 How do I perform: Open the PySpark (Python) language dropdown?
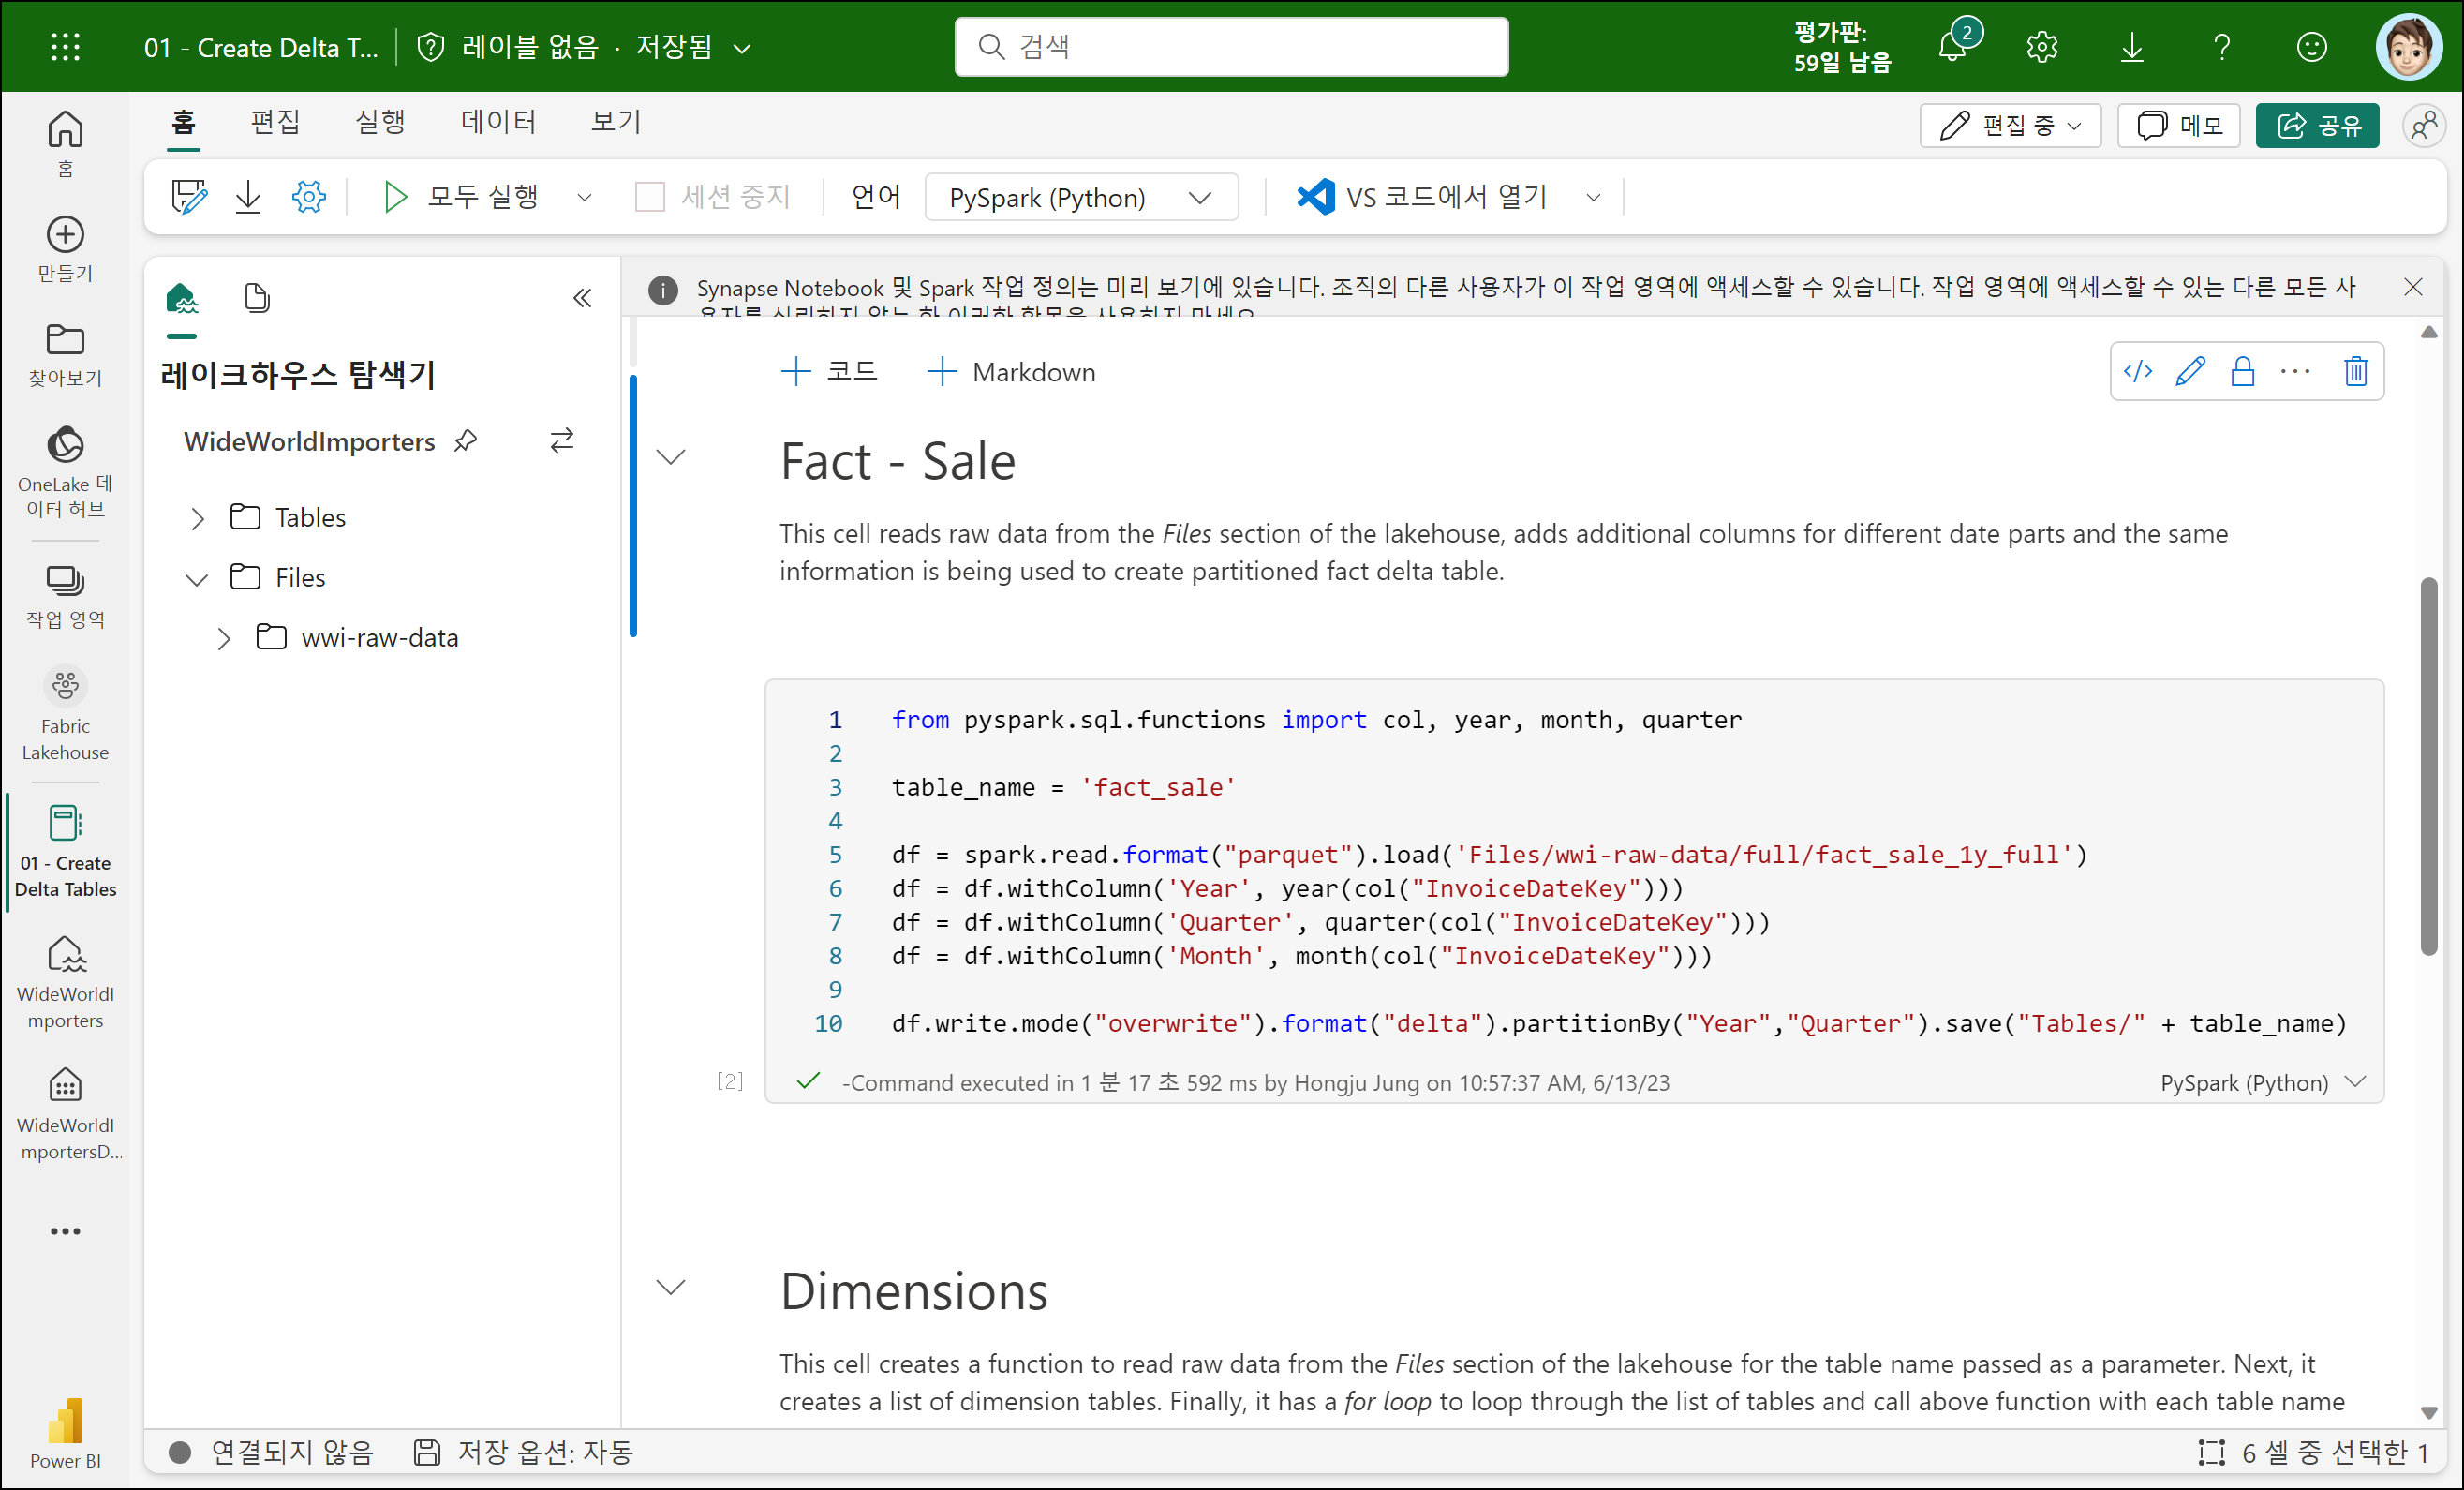[1080, 197]
